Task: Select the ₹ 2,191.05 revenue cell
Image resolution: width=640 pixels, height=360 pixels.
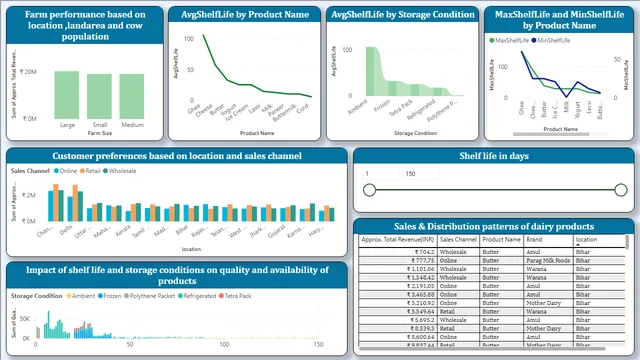Action: (398, 286)
